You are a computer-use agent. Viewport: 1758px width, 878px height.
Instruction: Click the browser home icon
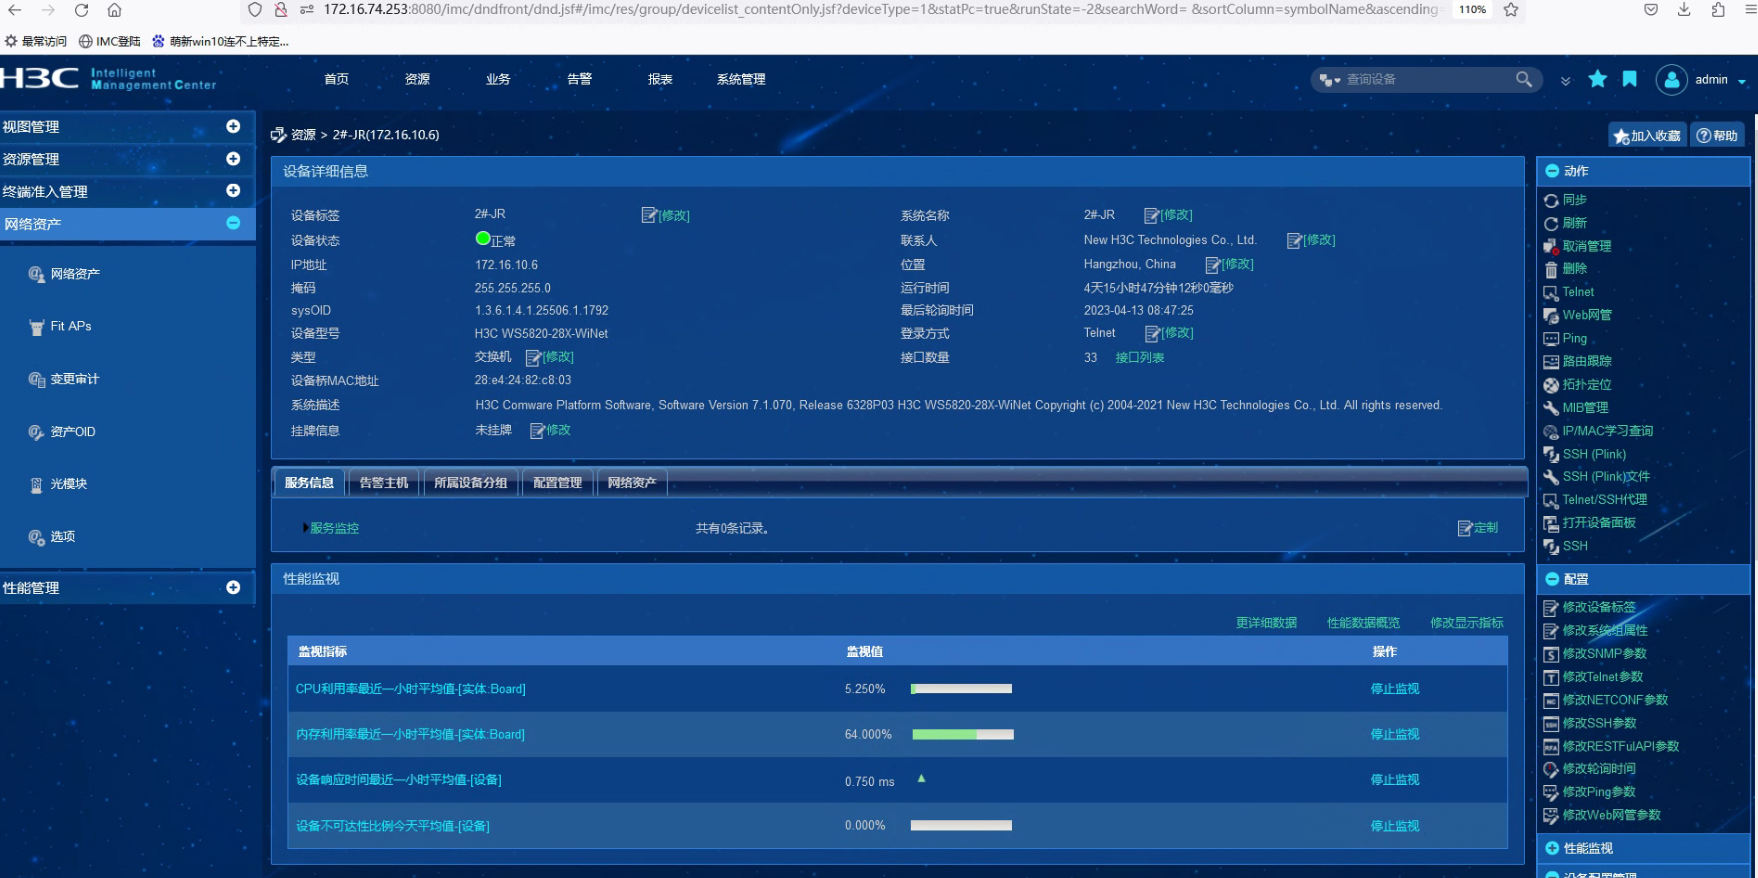tap(114, 10)
